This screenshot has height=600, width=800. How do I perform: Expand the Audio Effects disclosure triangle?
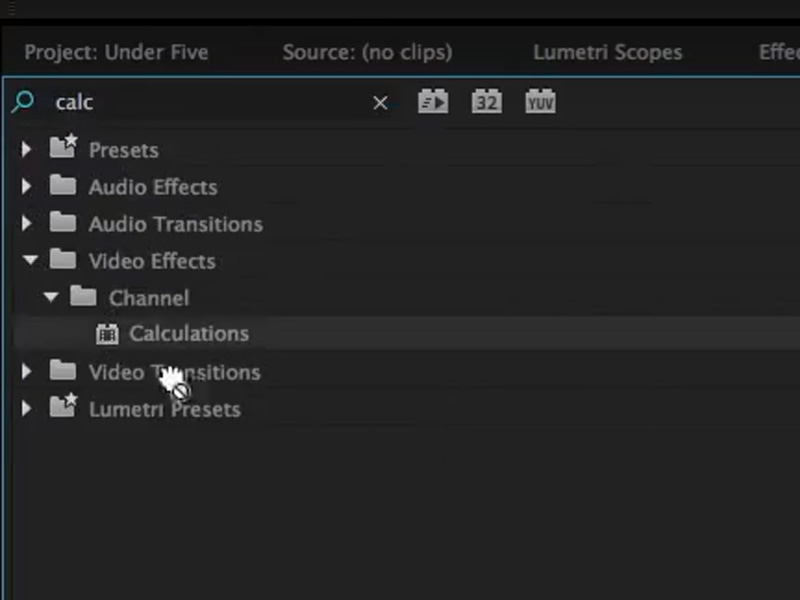(x=26, y=186)
